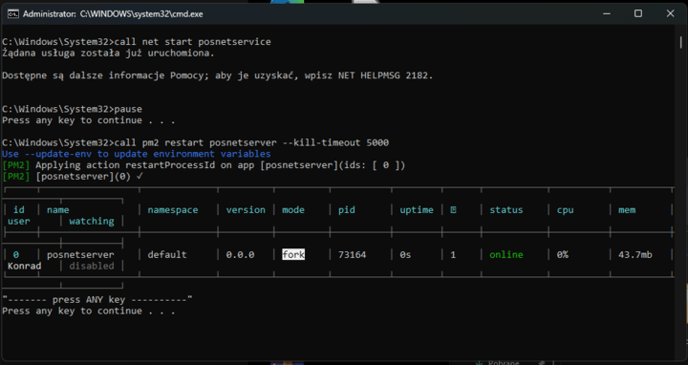This screenshot has width=688, height=365.
Task: Click the 'call net start posnetservice' command line
Action: click(136, 42)
